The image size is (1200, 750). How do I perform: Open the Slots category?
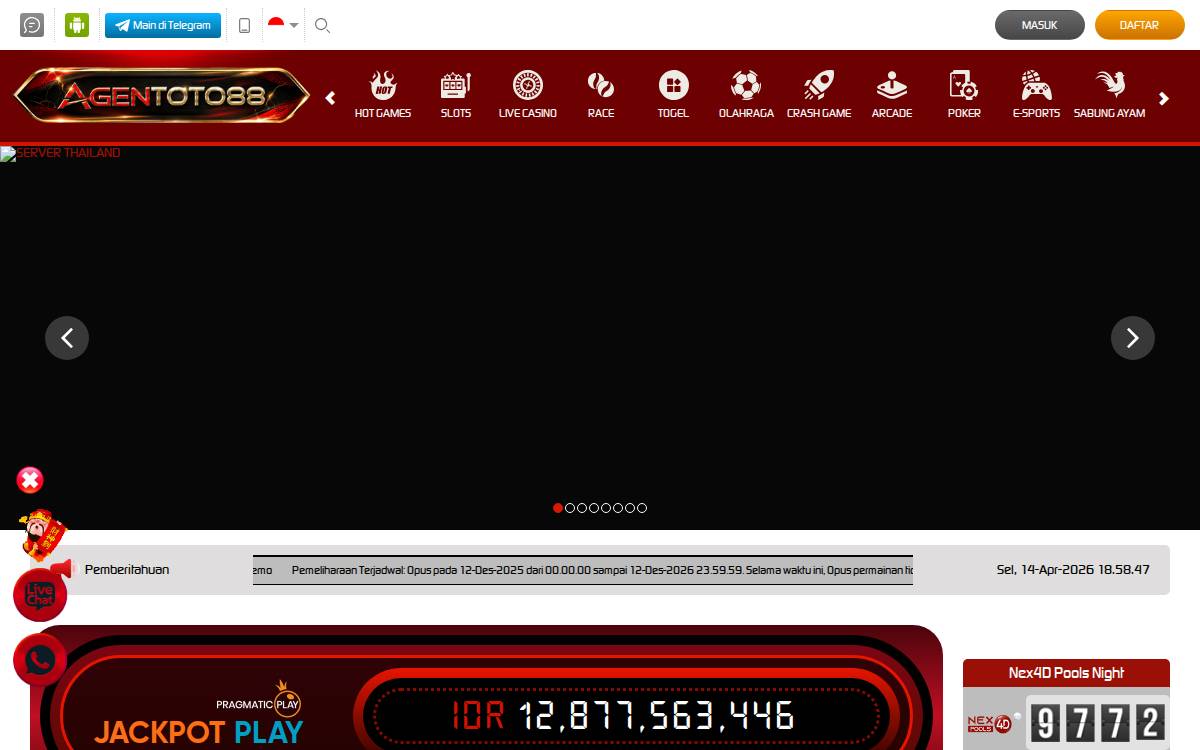click(x=456, y=96)
